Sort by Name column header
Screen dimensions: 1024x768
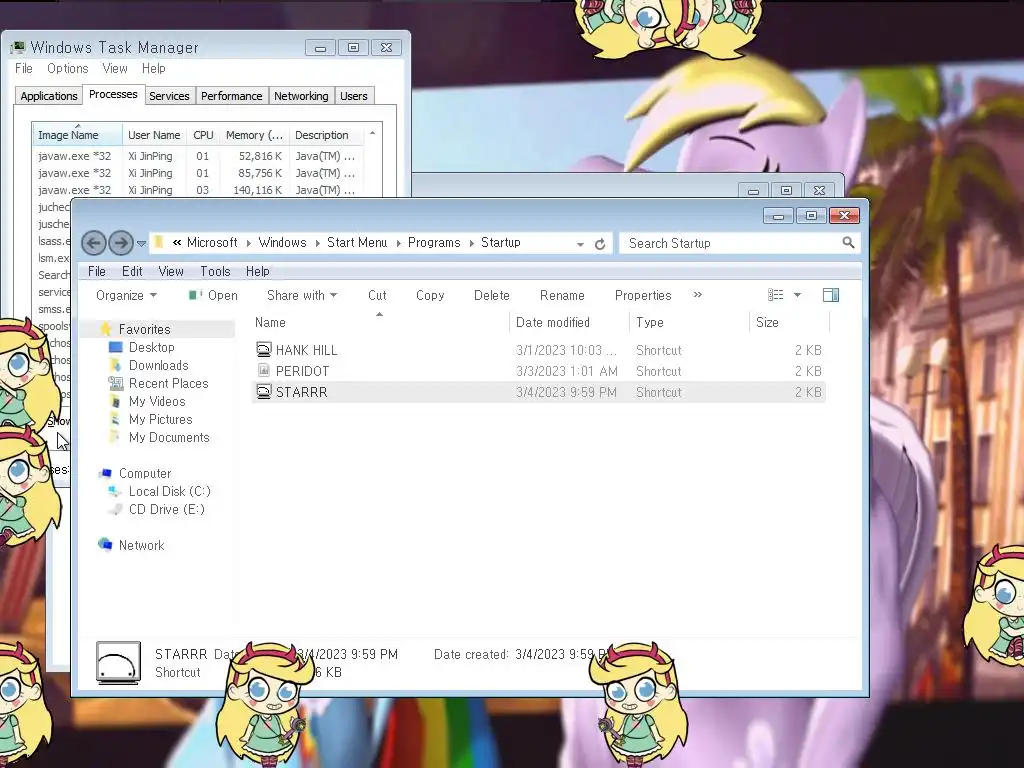point(270,322)
